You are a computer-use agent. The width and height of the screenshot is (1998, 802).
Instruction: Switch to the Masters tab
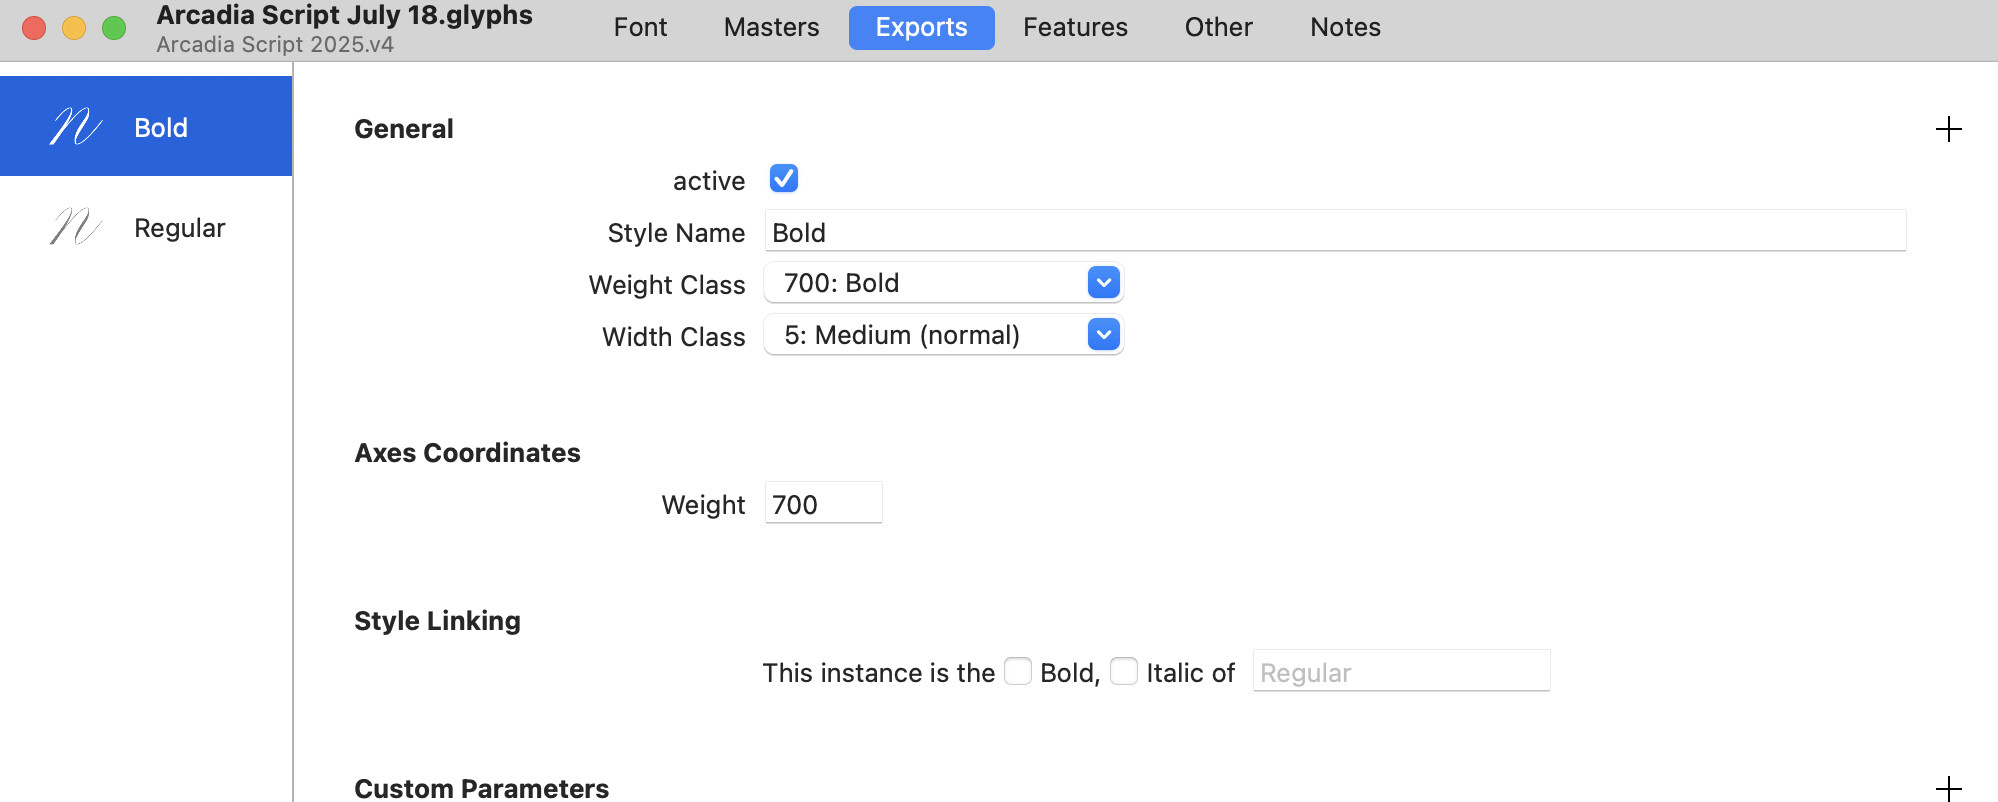(x=771, y=27)
